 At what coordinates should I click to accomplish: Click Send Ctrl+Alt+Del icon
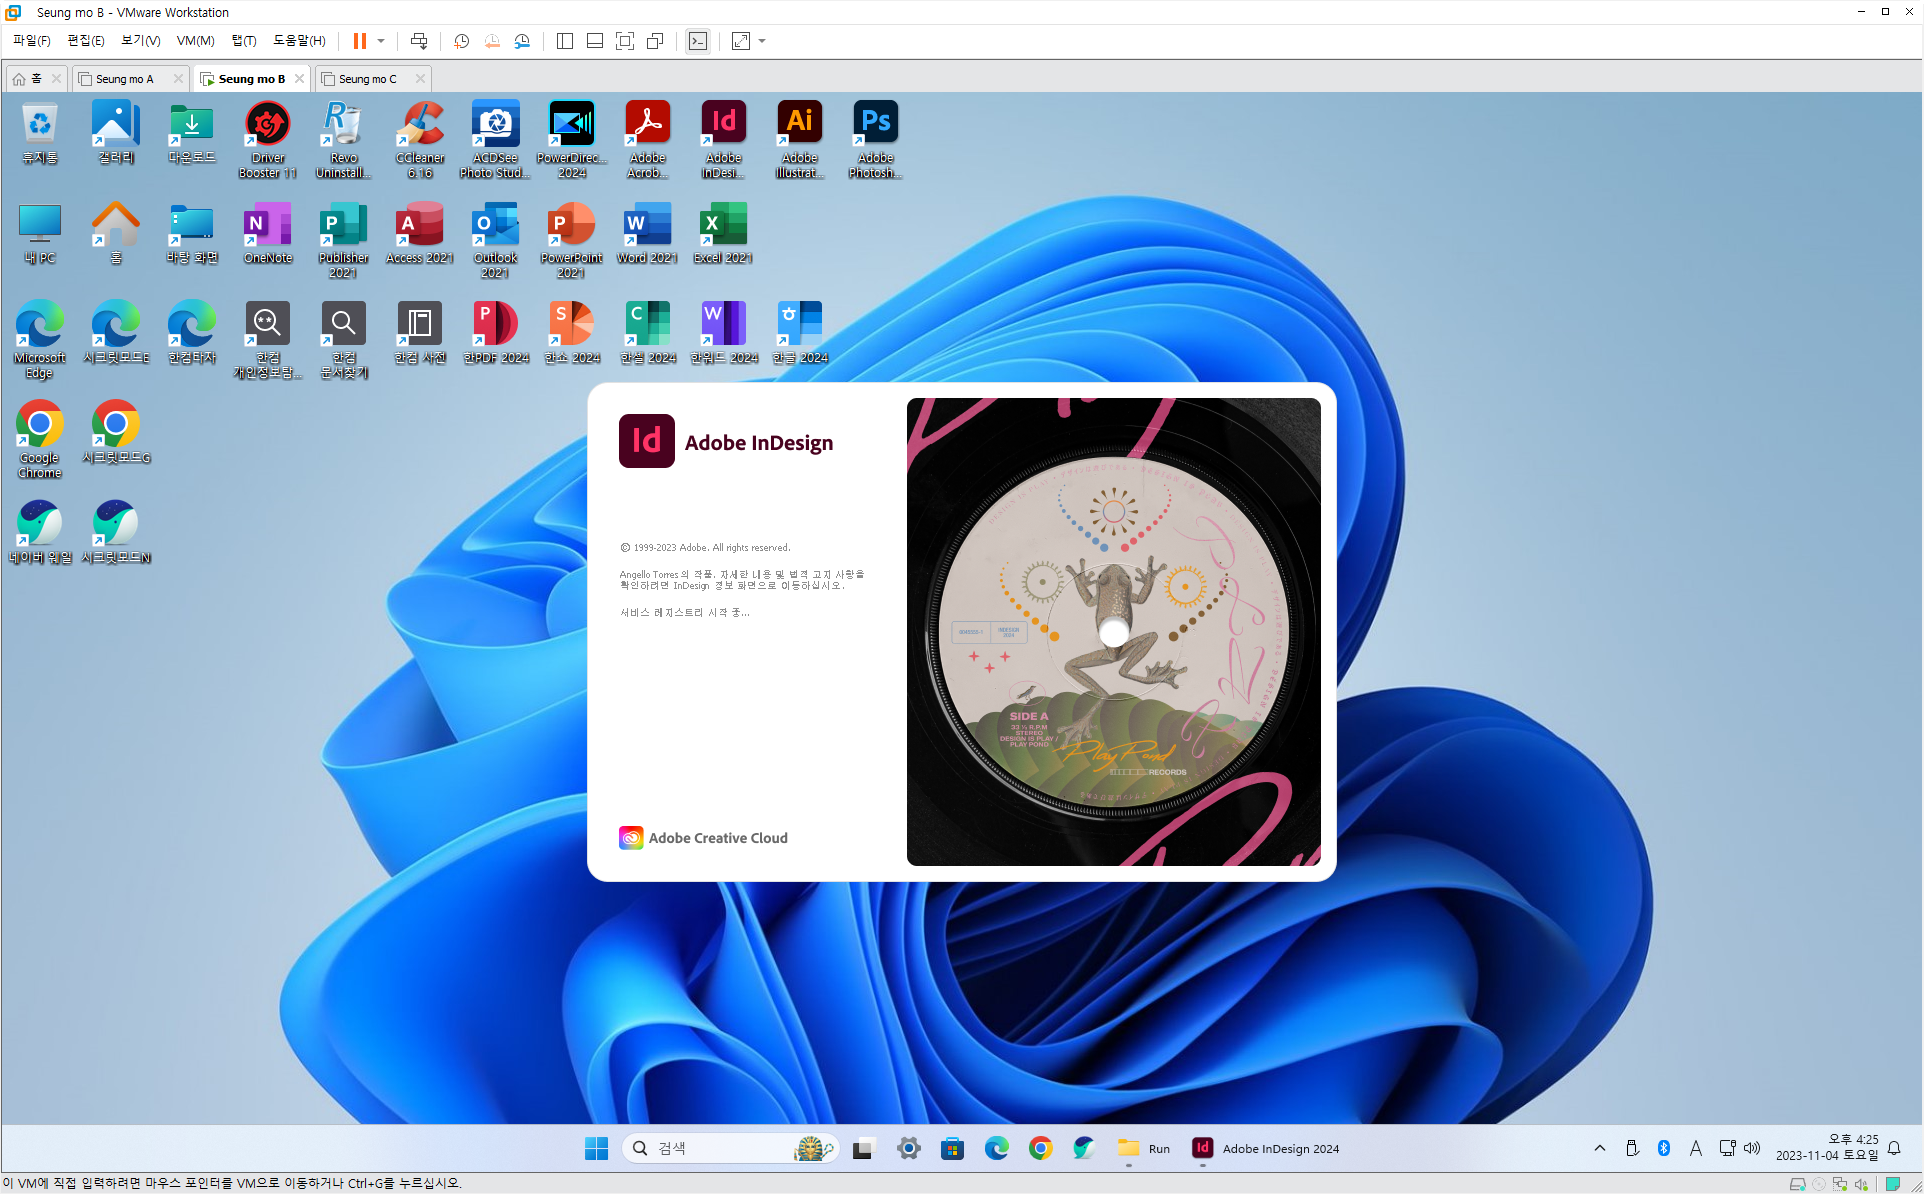tap(419, 41)
